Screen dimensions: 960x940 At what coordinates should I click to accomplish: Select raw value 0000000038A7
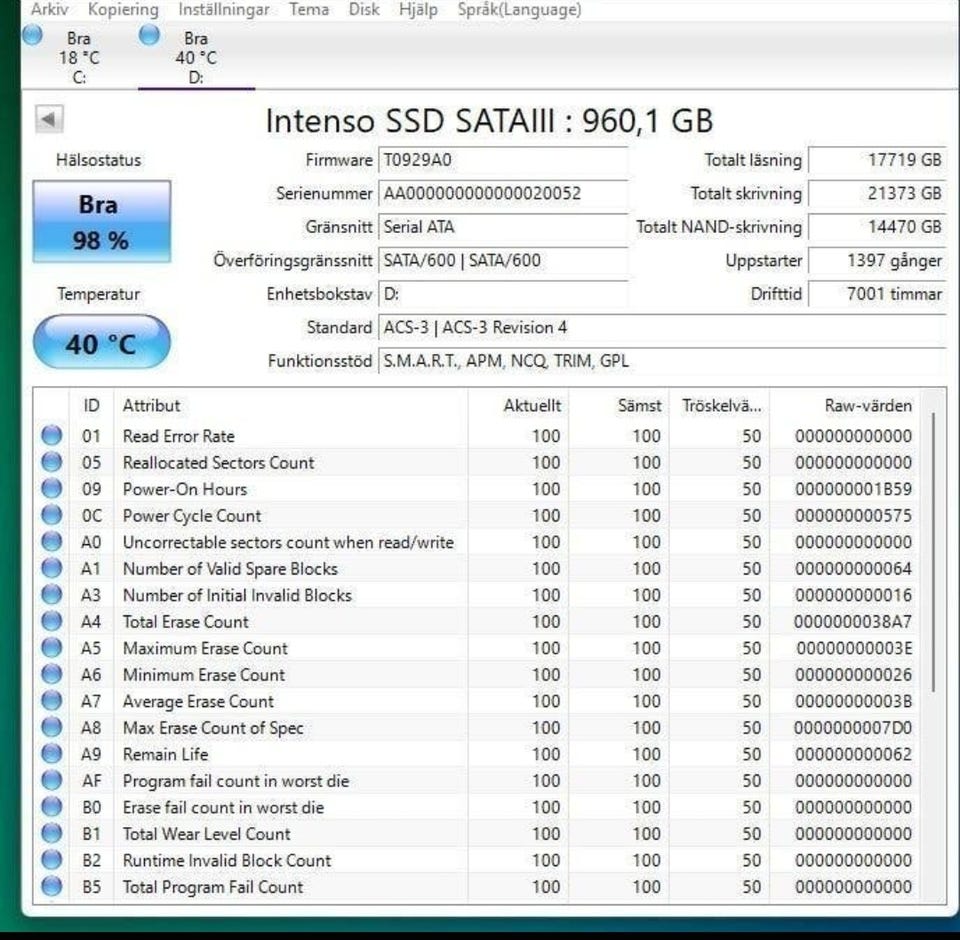click(853, 622)
